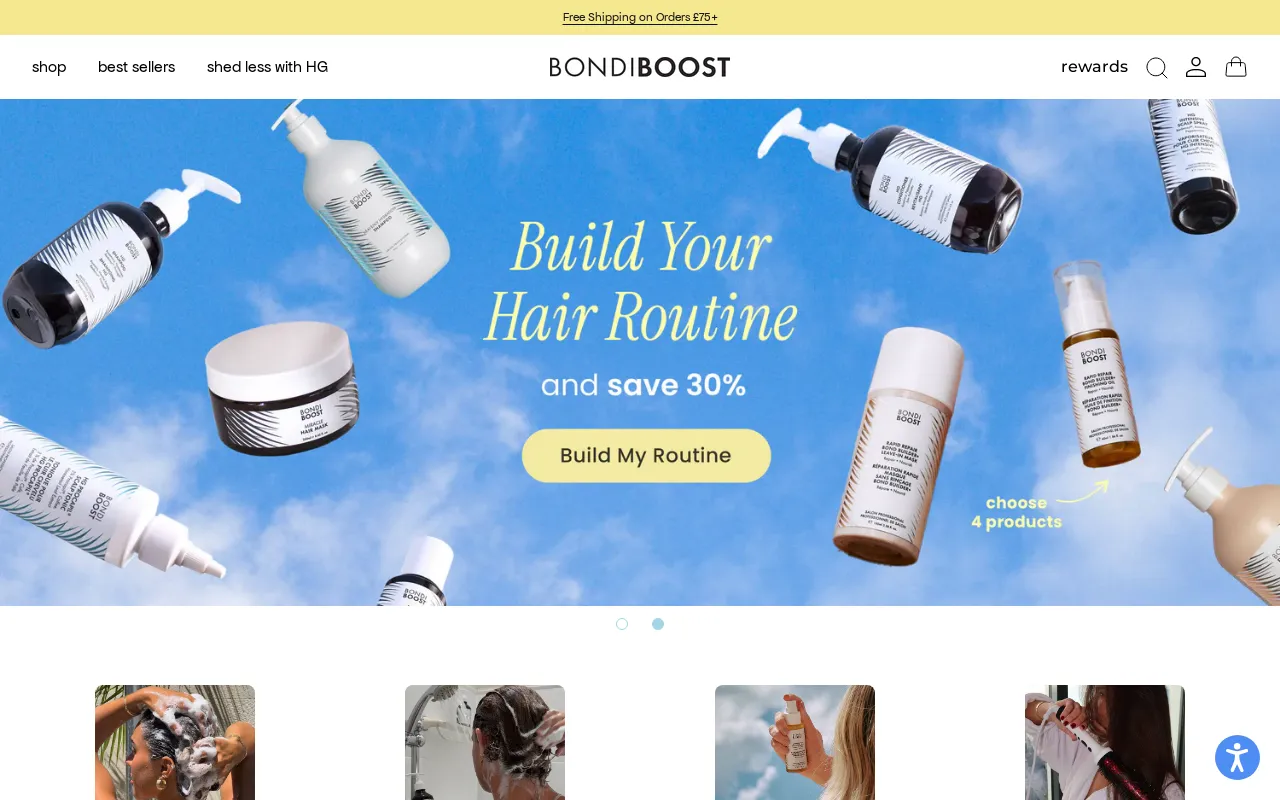The image size is (1280, 800).
Task: Open Free Shipping on Orders £75+ link
Action: tap(640, 17)
